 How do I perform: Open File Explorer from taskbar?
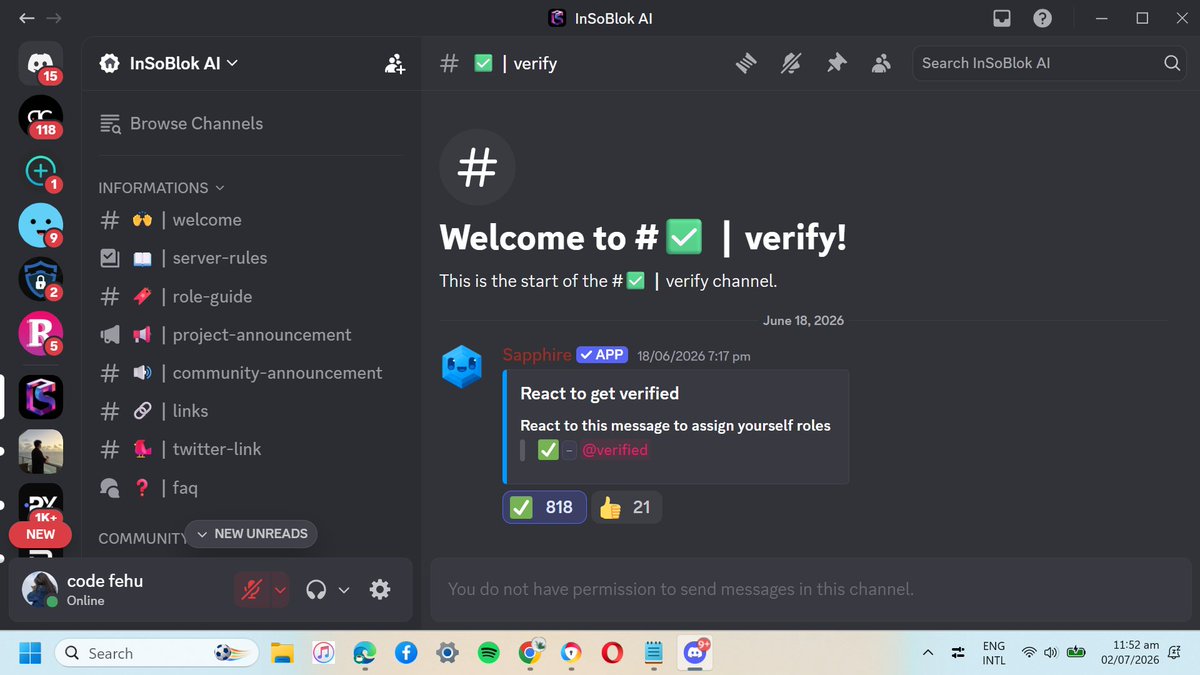point(282,653)
